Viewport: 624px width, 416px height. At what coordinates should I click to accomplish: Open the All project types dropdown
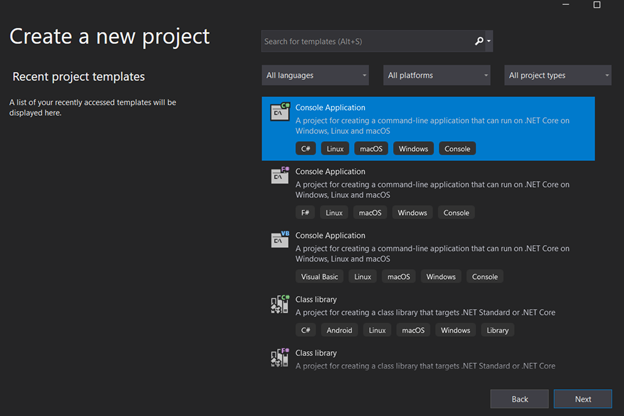pyautogui.click(x=558, y=75)
